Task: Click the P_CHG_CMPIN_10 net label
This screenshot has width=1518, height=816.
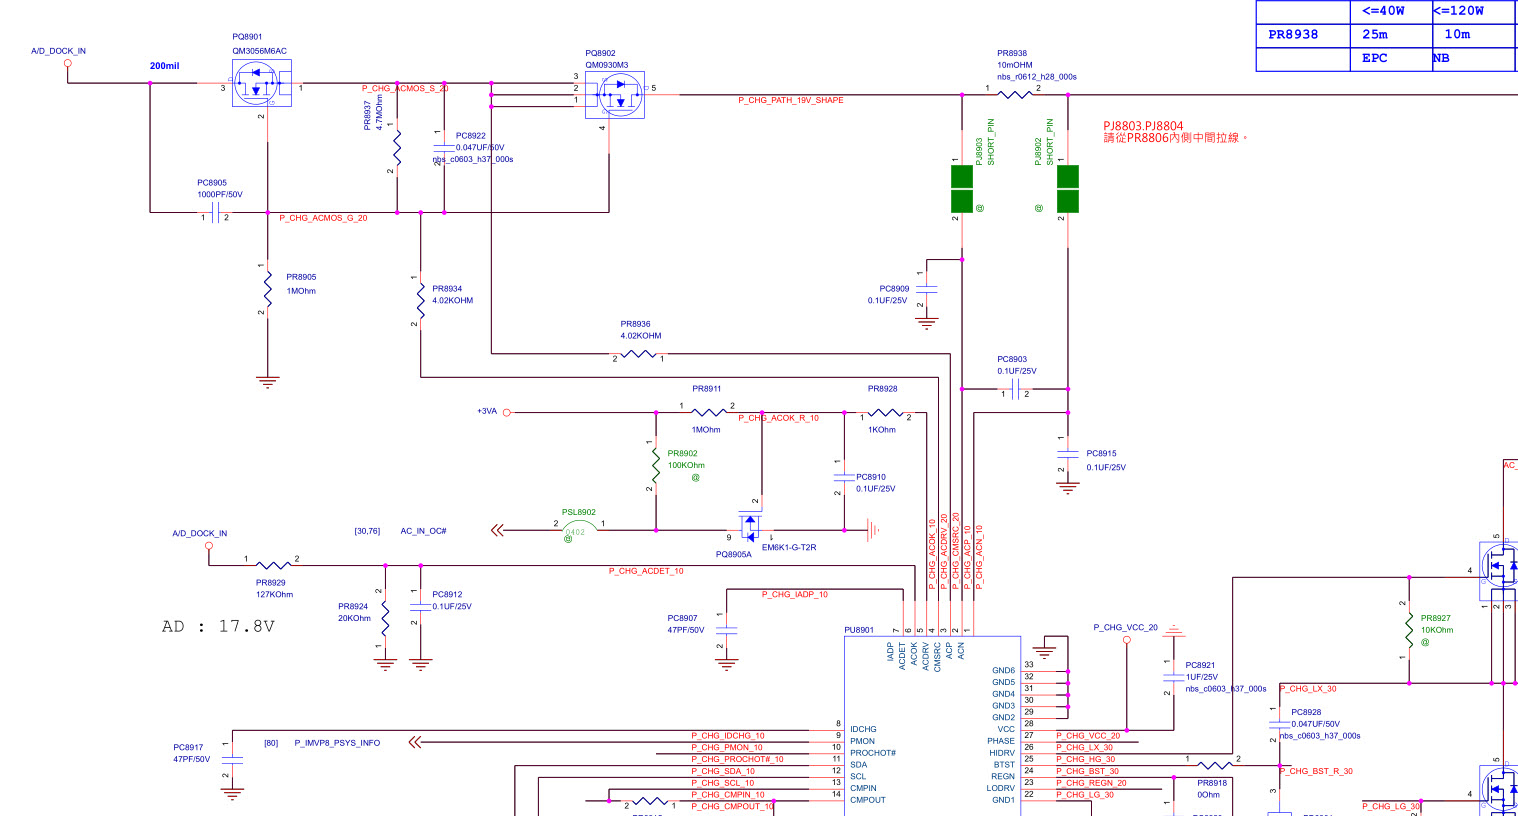Action: pyautogui.click(x=728, y=795)
